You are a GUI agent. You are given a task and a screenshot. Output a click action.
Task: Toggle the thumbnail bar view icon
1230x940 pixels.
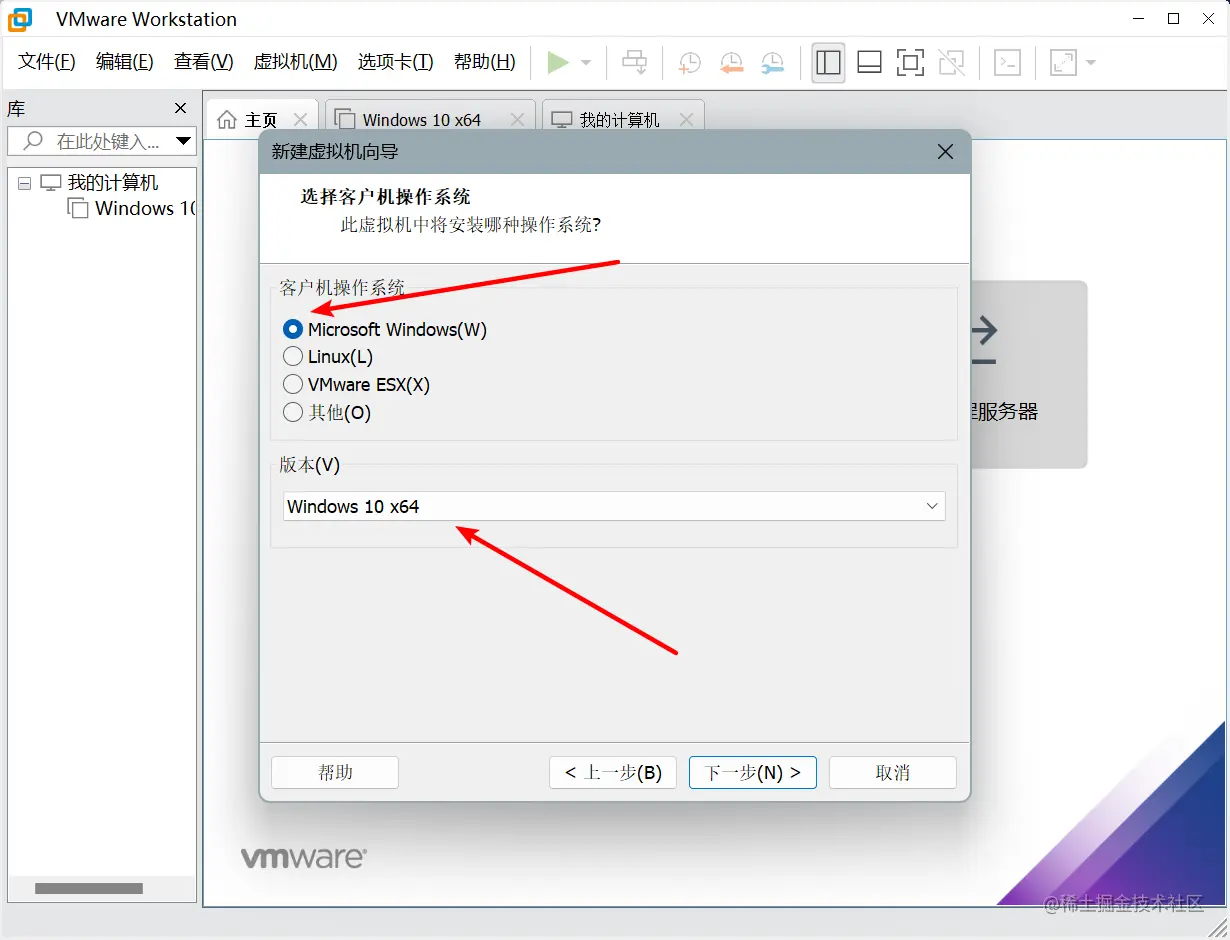coord(869,63)
